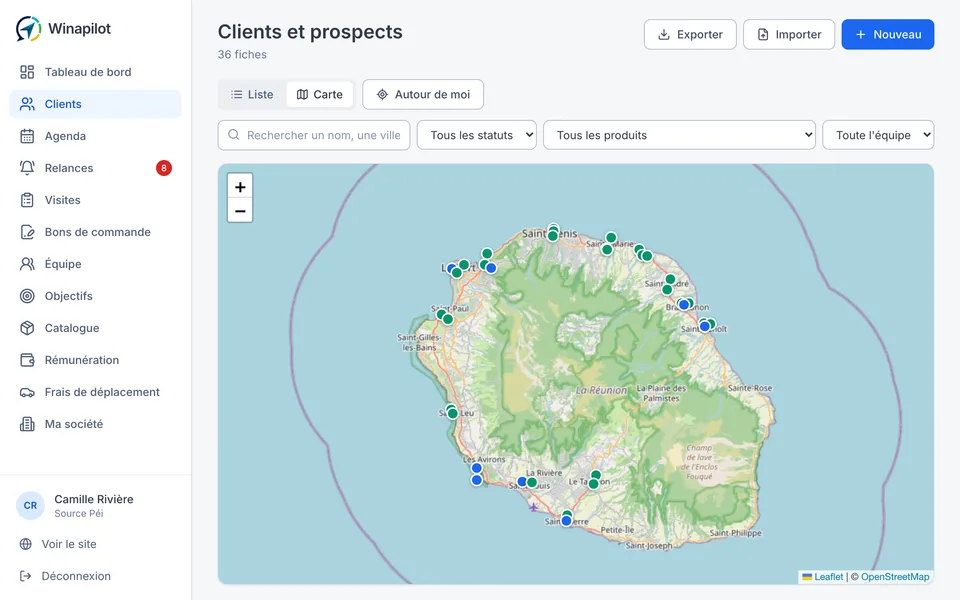The width and height of the screenshot is (960, 600).
Task: Open the Équipe section
Action: 96,264
